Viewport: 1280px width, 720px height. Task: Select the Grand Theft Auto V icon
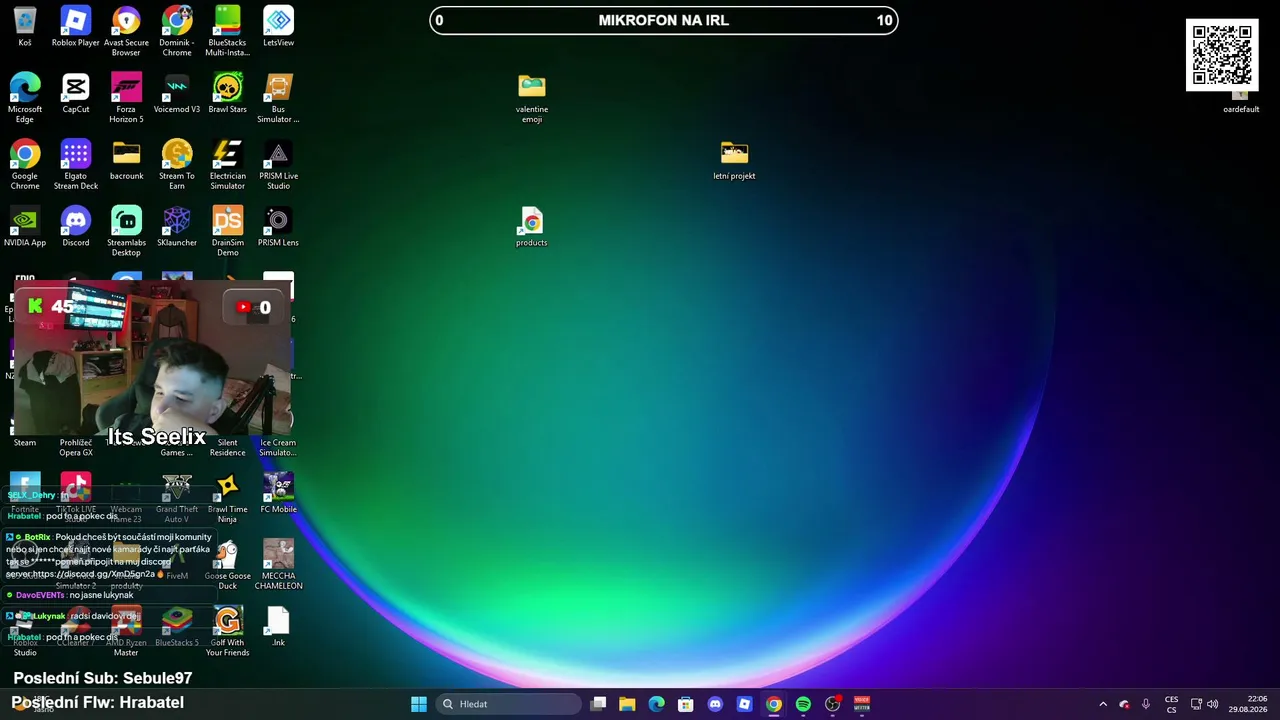(177, 498)
